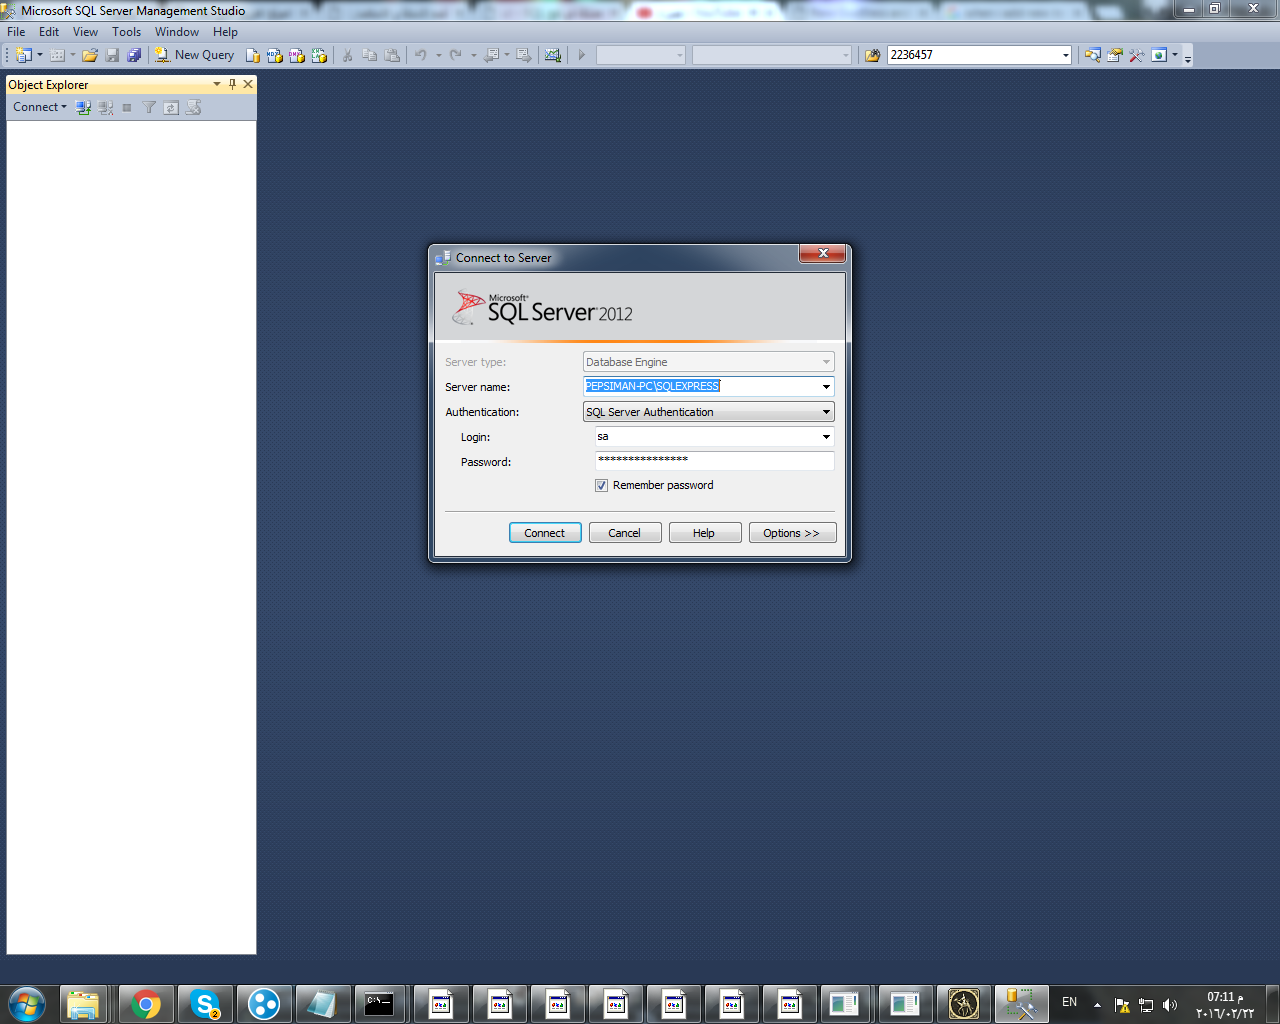1280x1024 pixels.
Task: Open Windows Explorer from the taskbar
Action: pyautogui.click(x=84, y=1004)
